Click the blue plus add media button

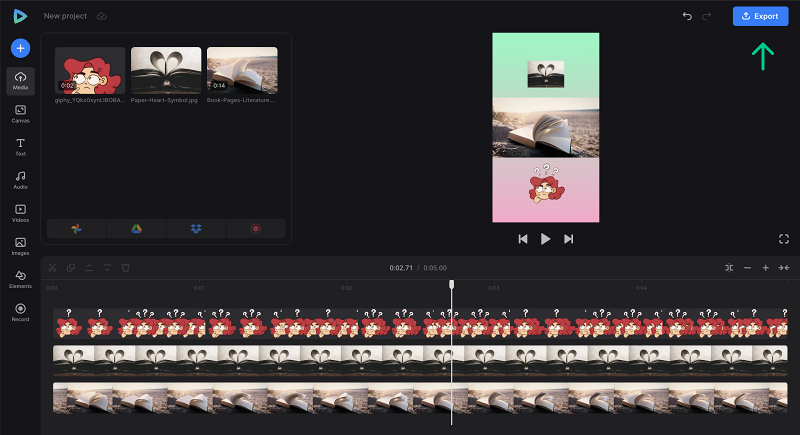click(20, 48)
